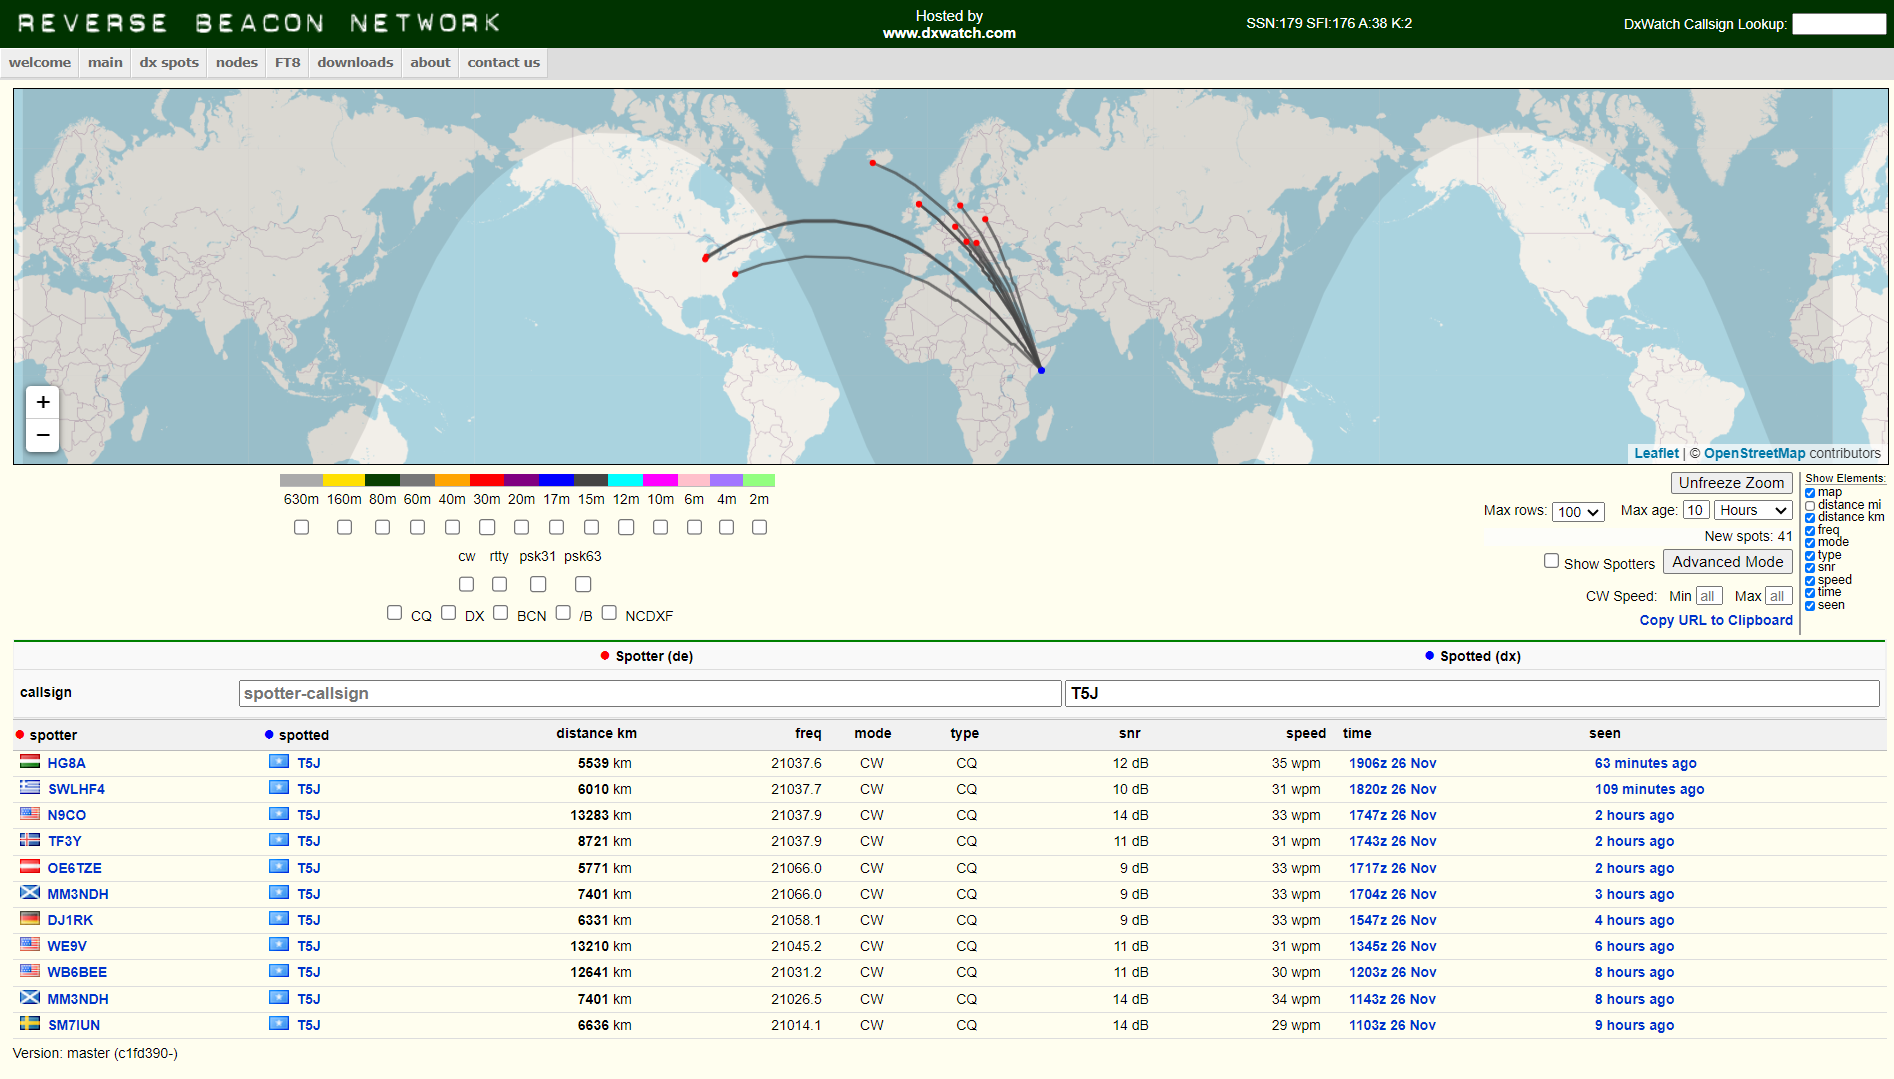Click the Iceland flag next to TF3Y
Screen dimensions: 1894x1079
pos(30,840)
